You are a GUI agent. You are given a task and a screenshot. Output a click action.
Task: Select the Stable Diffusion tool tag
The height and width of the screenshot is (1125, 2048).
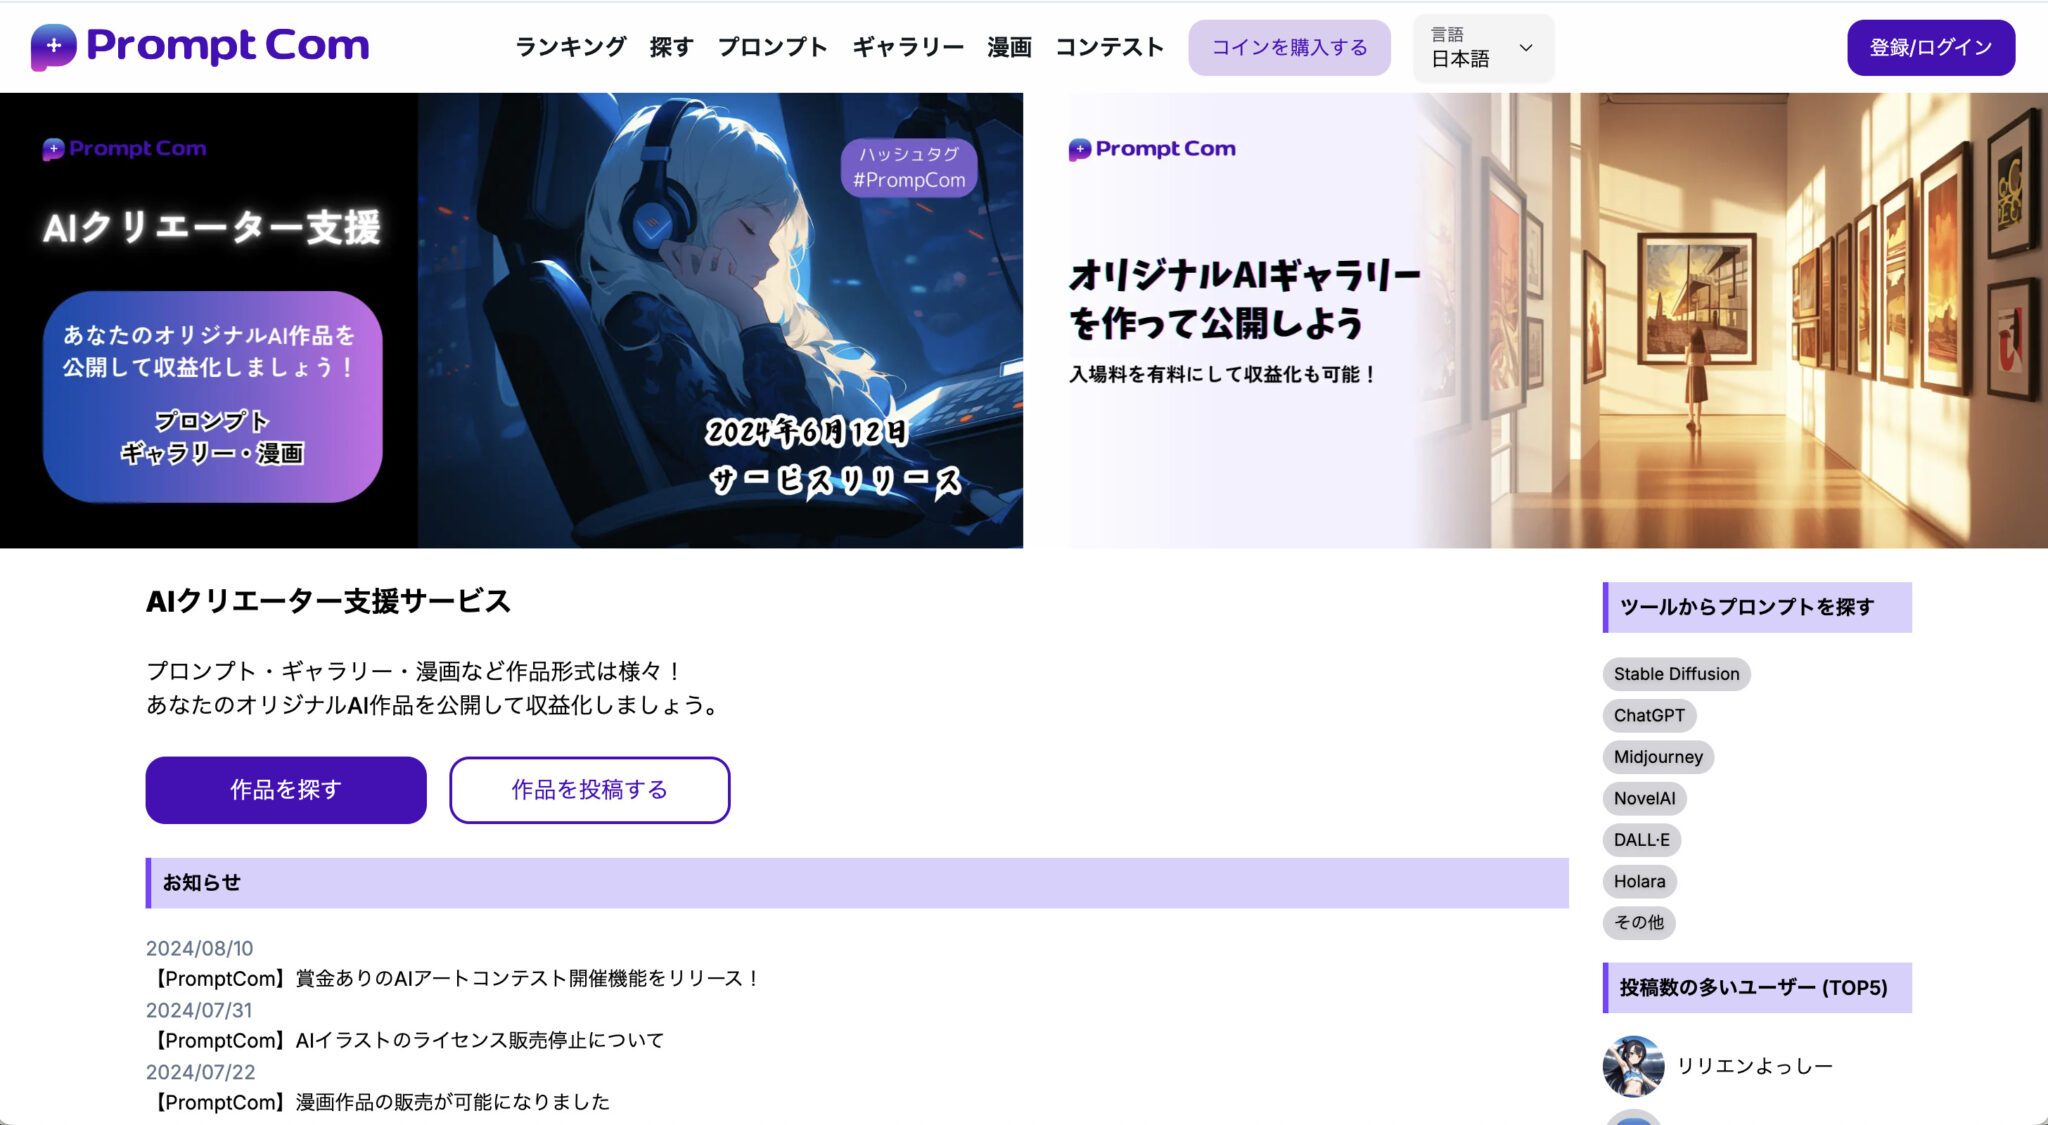1676,673
